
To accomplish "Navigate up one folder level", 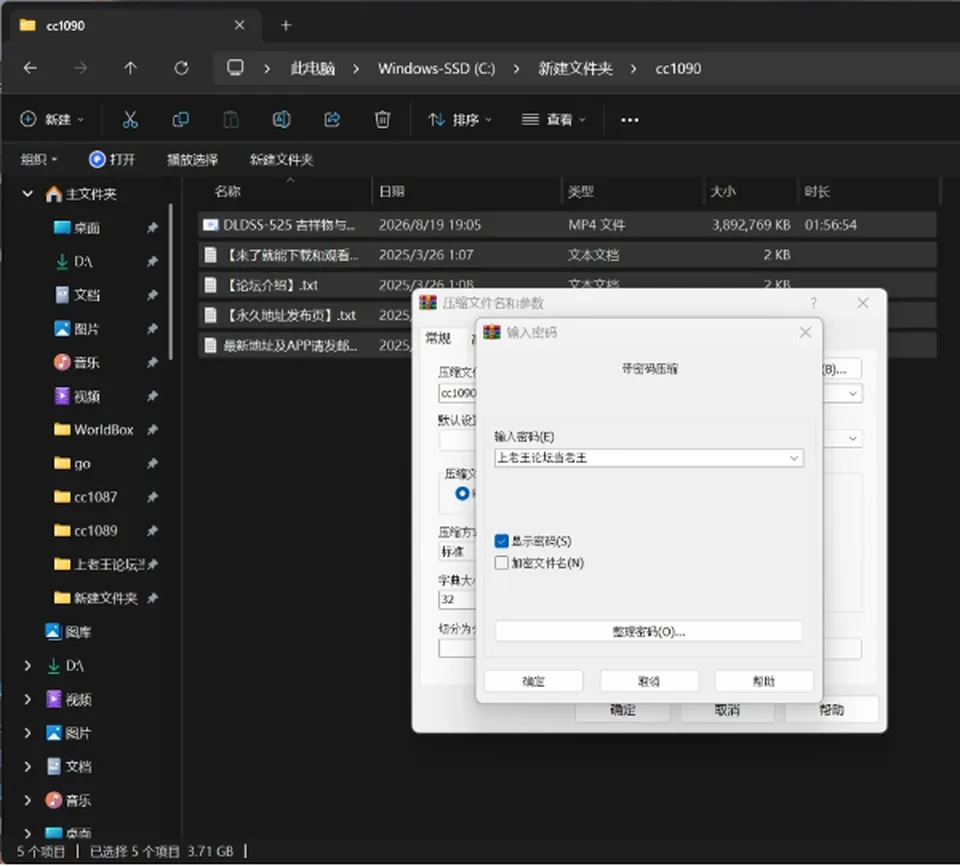I will (x=130, y=68).
